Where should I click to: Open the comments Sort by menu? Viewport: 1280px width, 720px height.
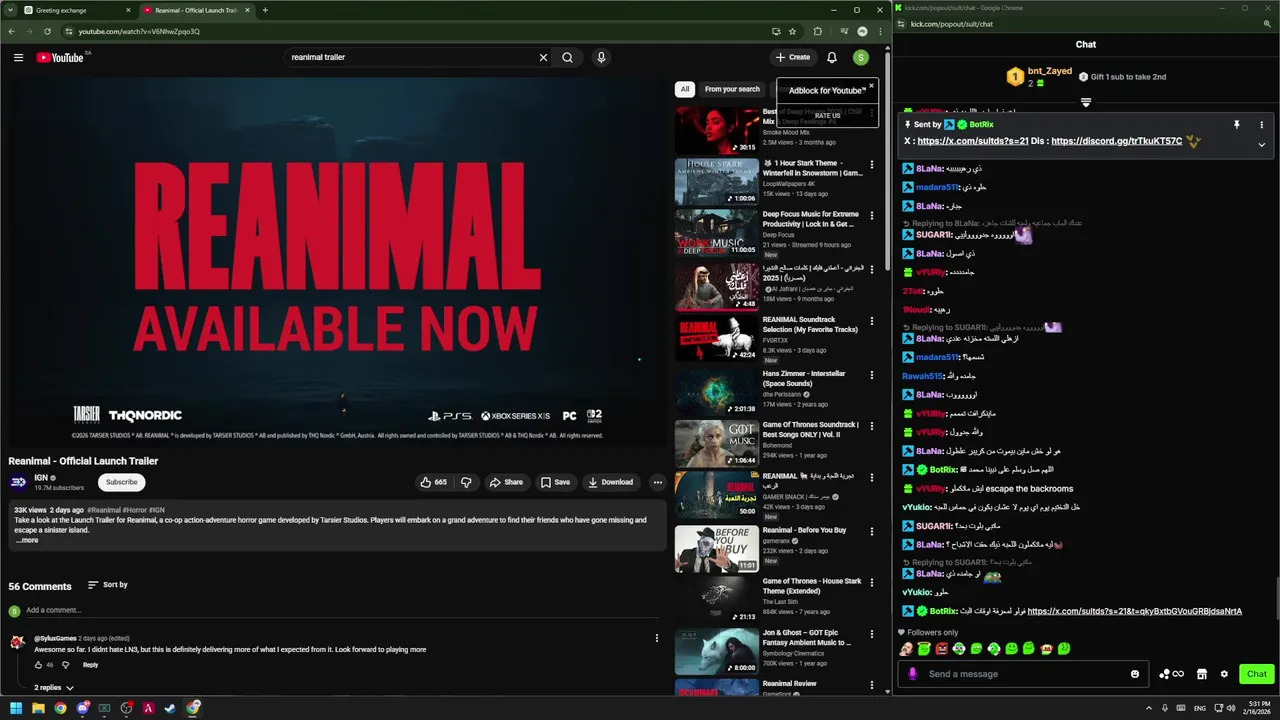coord(108,585)
